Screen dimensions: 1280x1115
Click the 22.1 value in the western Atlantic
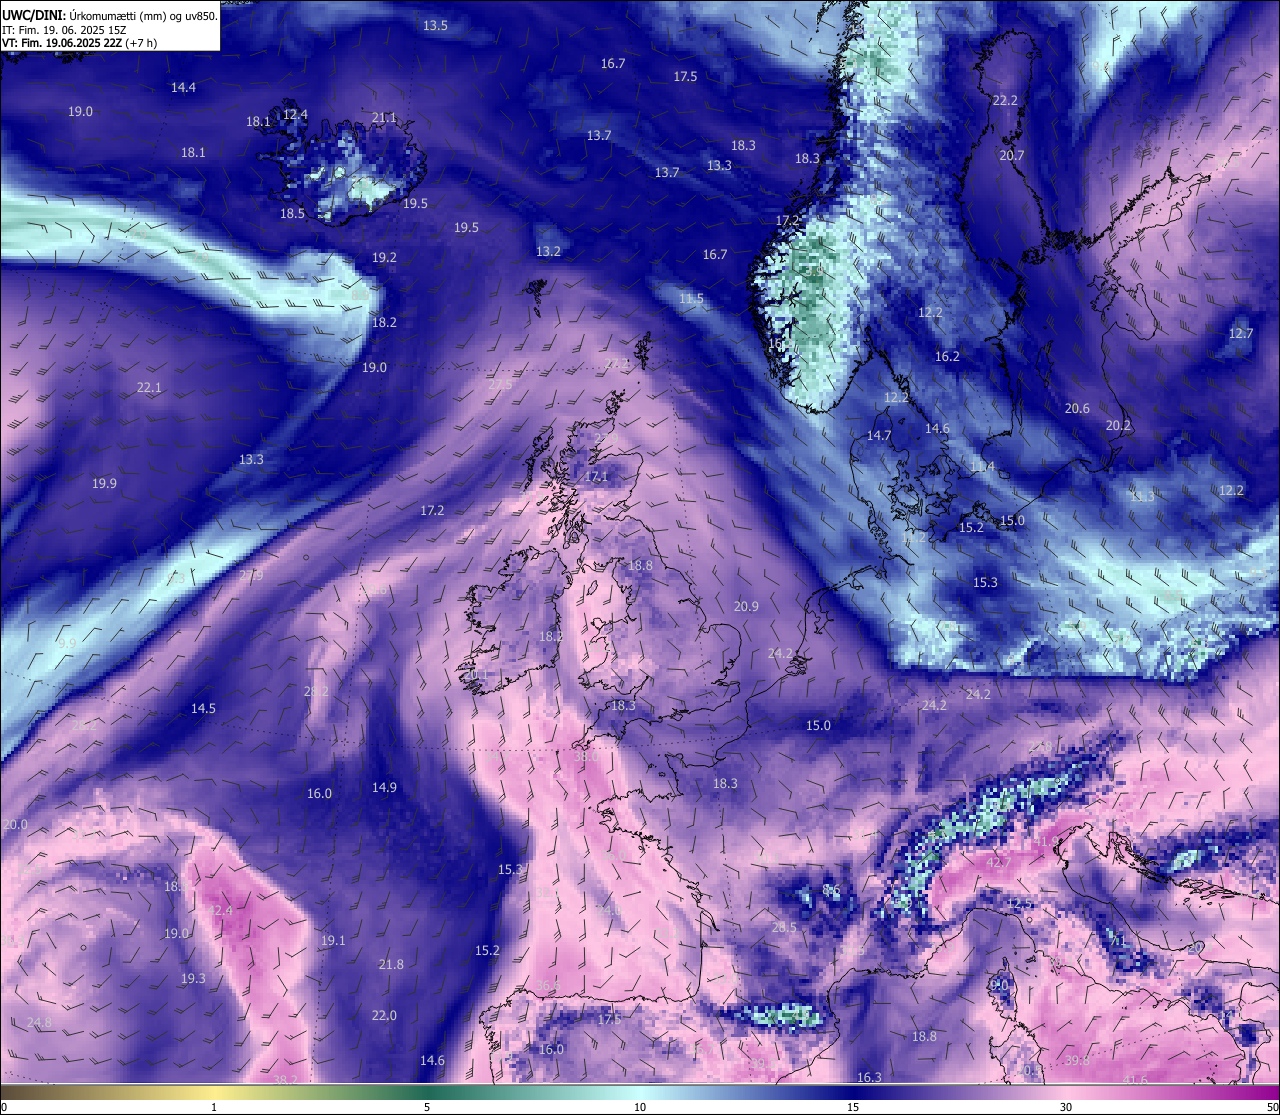149,387
